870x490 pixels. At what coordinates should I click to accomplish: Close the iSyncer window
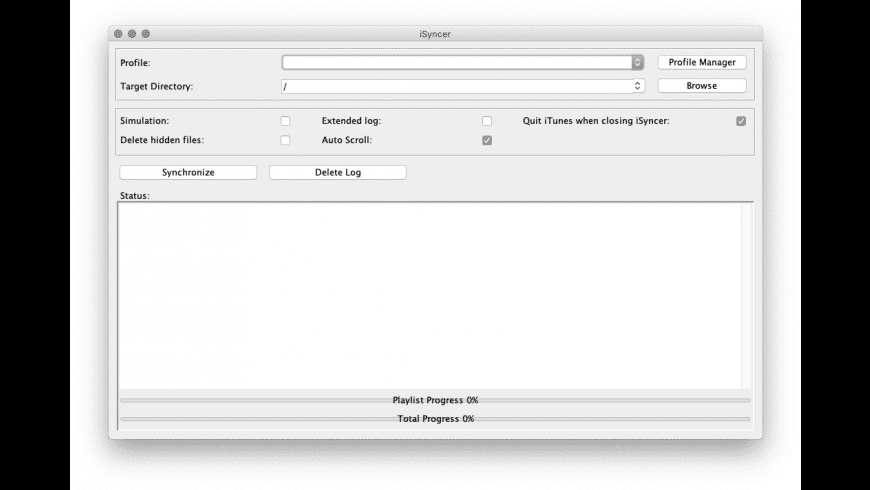118,34
